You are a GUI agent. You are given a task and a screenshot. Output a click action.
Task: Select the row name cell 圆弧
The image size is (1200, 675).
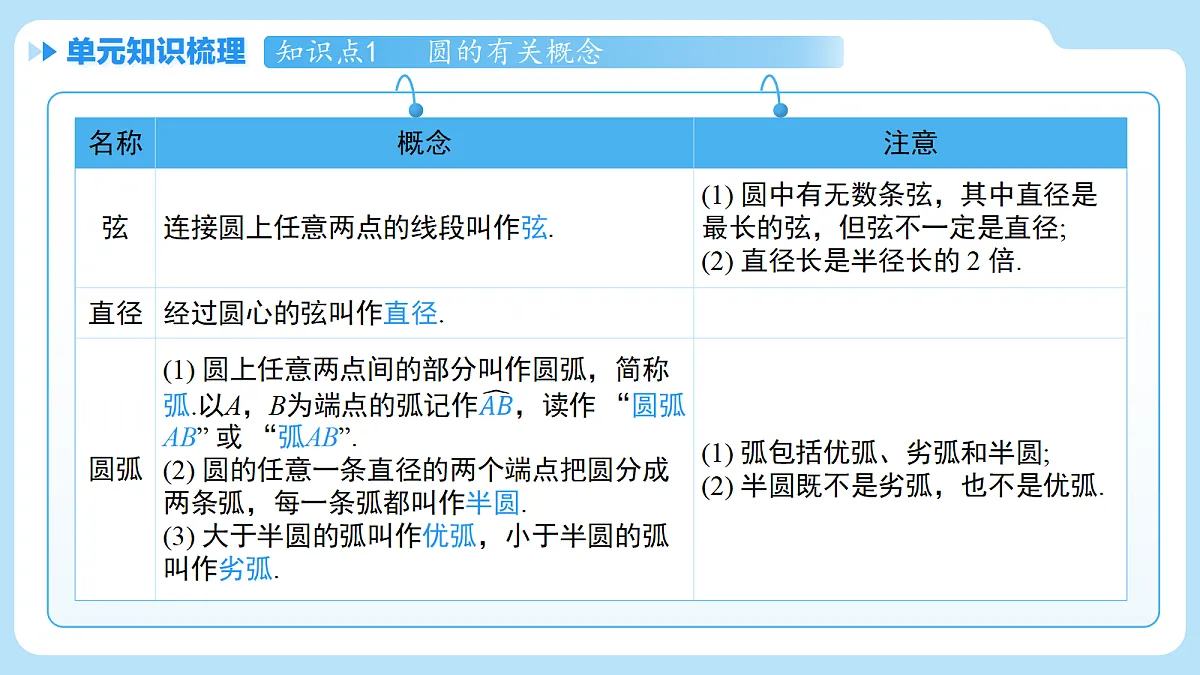click(116, 469)
